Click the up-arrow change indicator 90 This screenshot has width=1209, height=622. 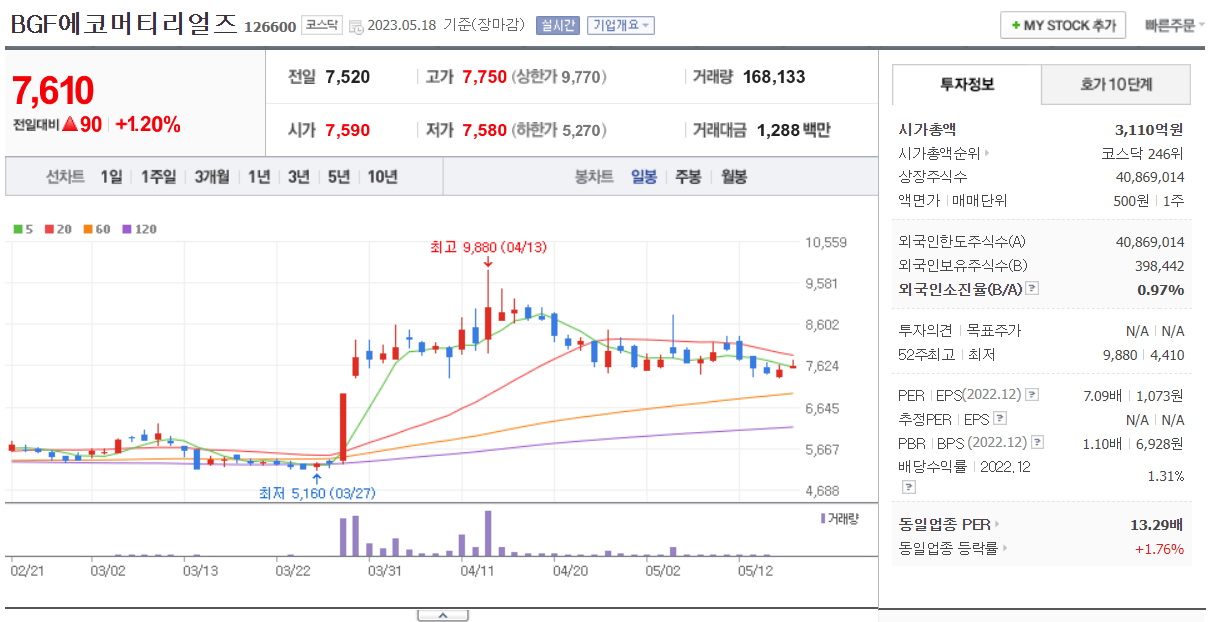82,125
